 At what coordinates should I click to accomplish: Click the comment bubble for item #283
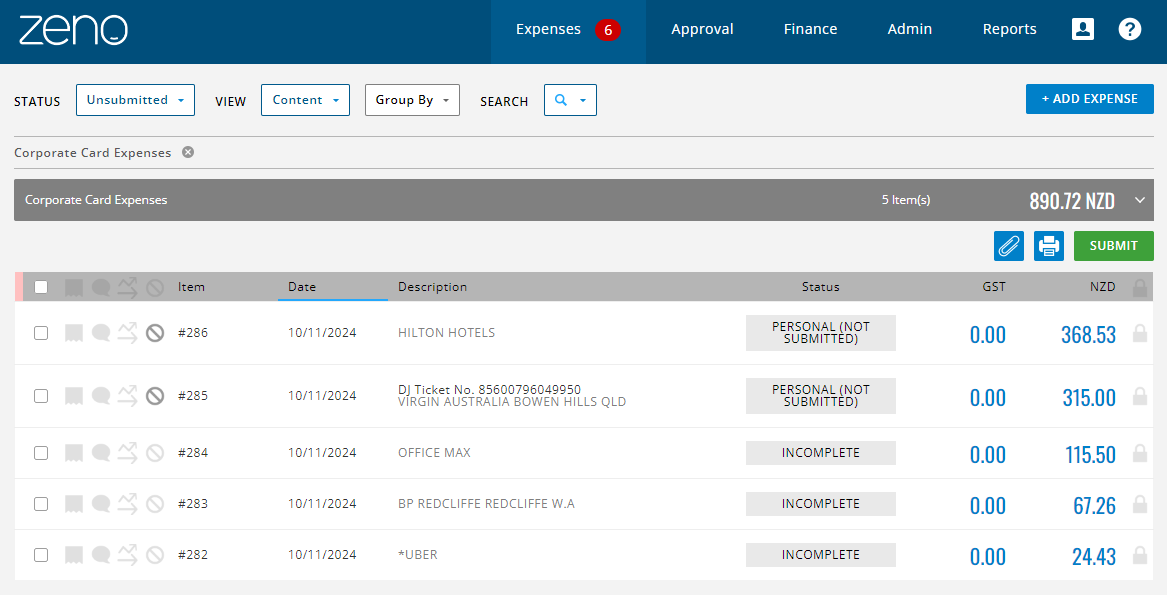tap(101, 504)
